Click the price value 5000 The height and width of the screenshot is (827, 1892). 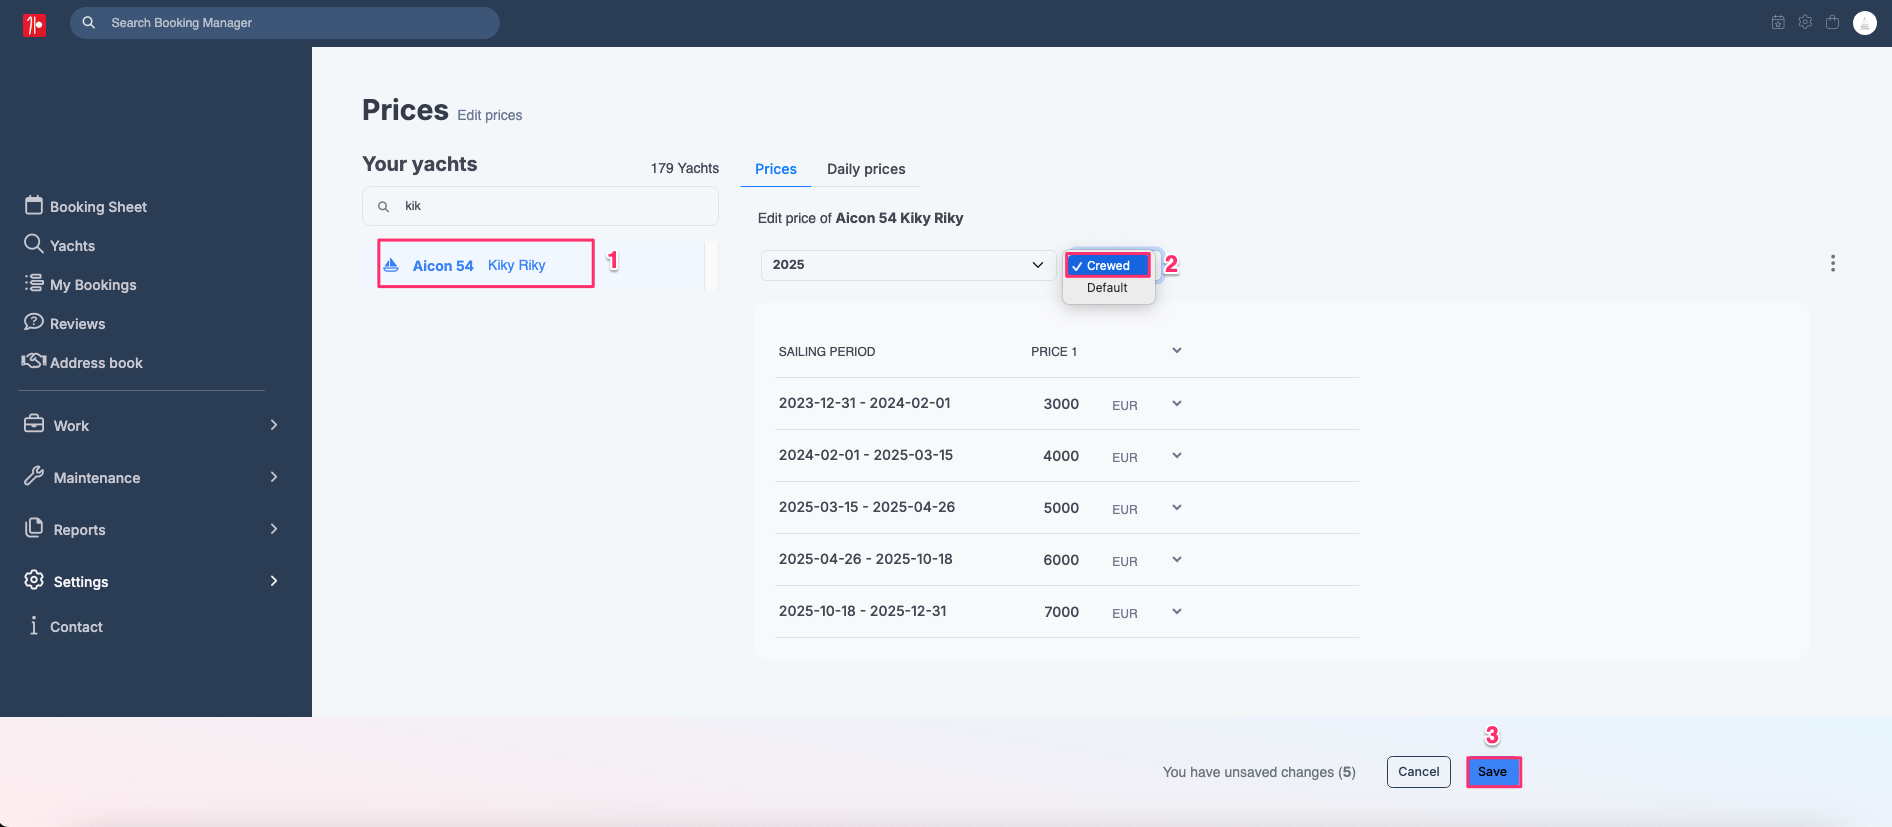[x=1061, y=508]
